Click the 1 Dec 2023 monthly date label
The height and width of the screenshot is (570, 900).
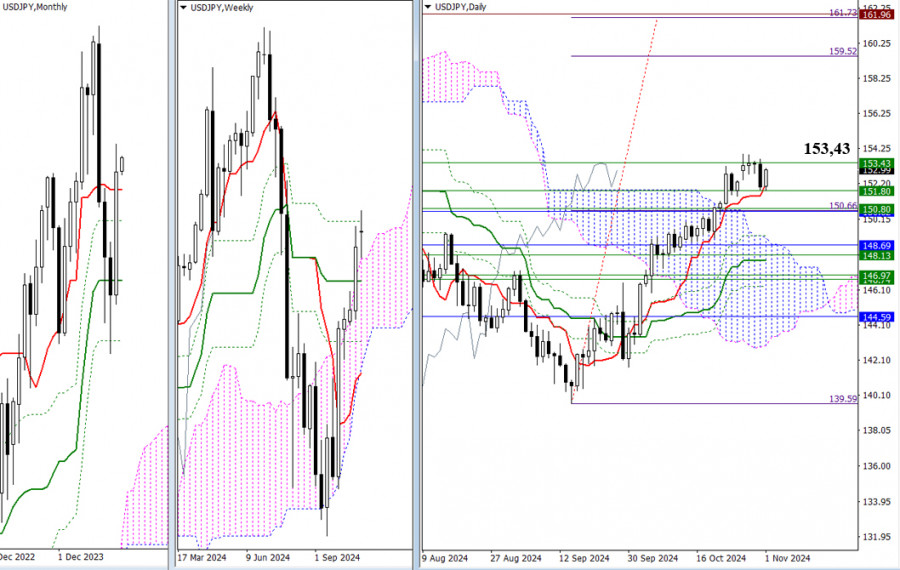(x=80, y=557)
